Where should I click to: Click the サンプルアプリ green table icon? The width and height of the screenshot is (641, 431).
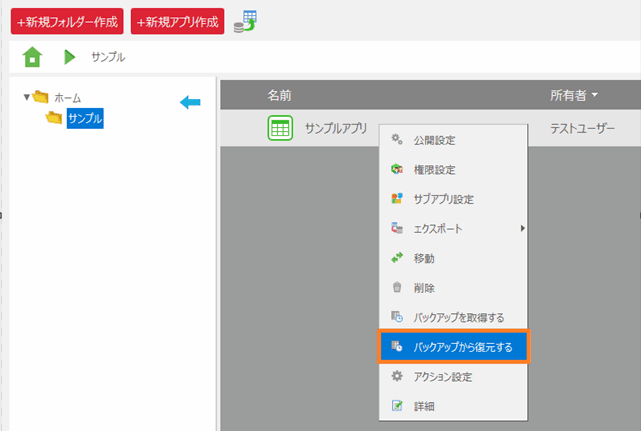point(280,128)
